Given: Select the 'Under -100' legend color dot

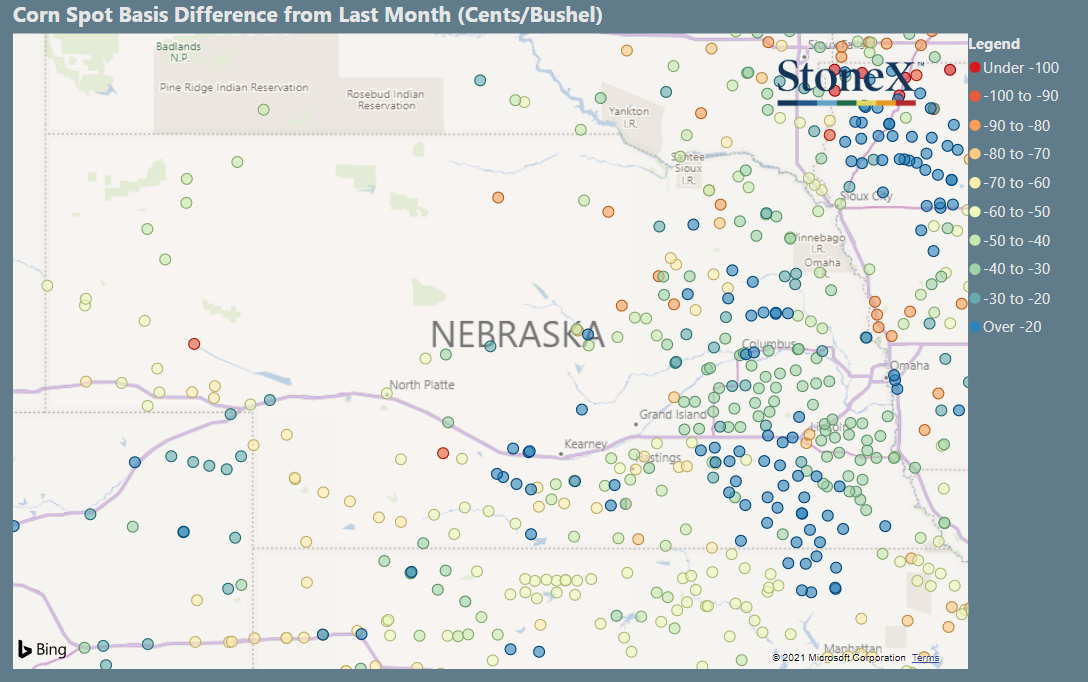Looking at the screenshot, I should pyautogui.click(x=975, y=68).
